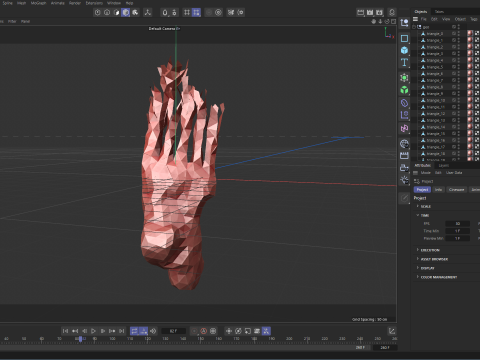The width and height of the screenshot is (480, 360).
Task: Toggle visibility checkmark of triangle_12 object
Action: click(454, 114)
